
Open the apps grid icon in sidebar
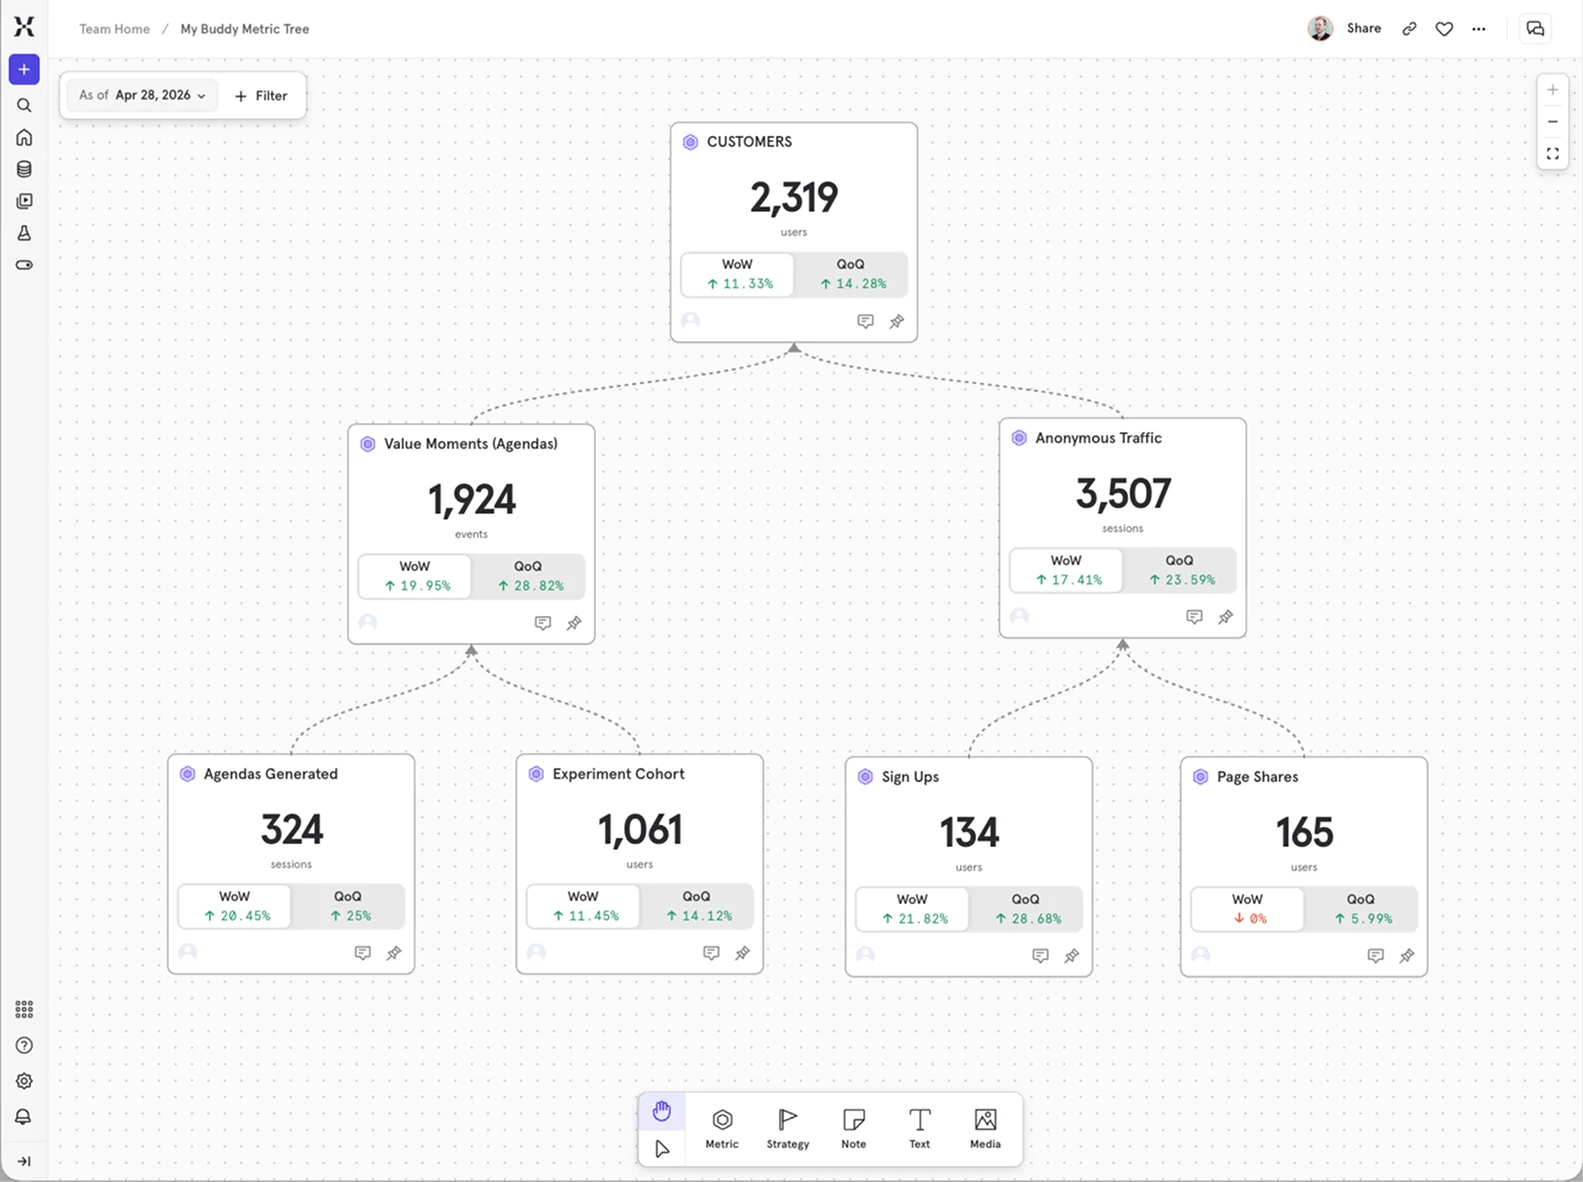point(24,1009)
